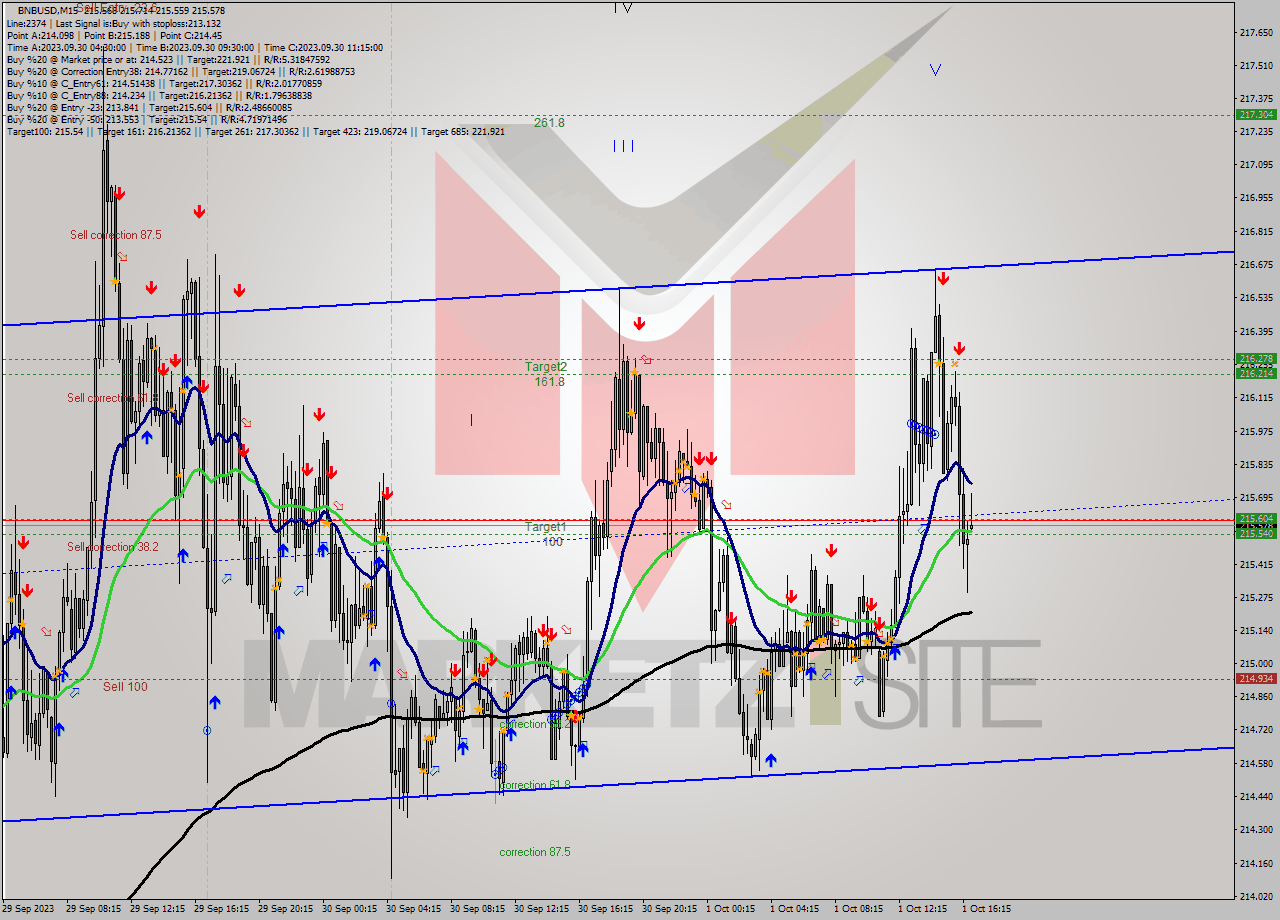Click the blue wave label 'V'
This screenshot has height=920, width=1280.
[x=935, y=70]
